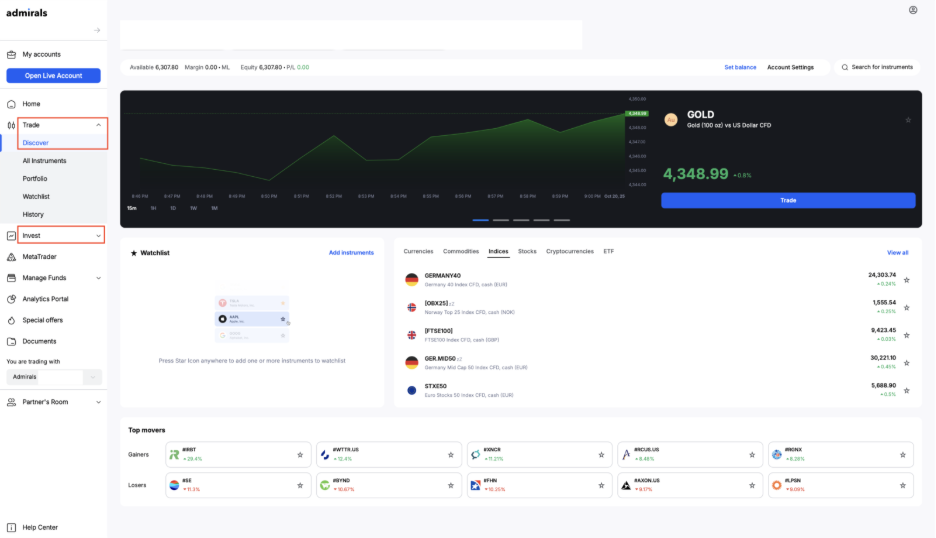The width and height of the screenshot is (936, 538).
Task: Switch to the Stocks tab
Action: tap(527, 251)
